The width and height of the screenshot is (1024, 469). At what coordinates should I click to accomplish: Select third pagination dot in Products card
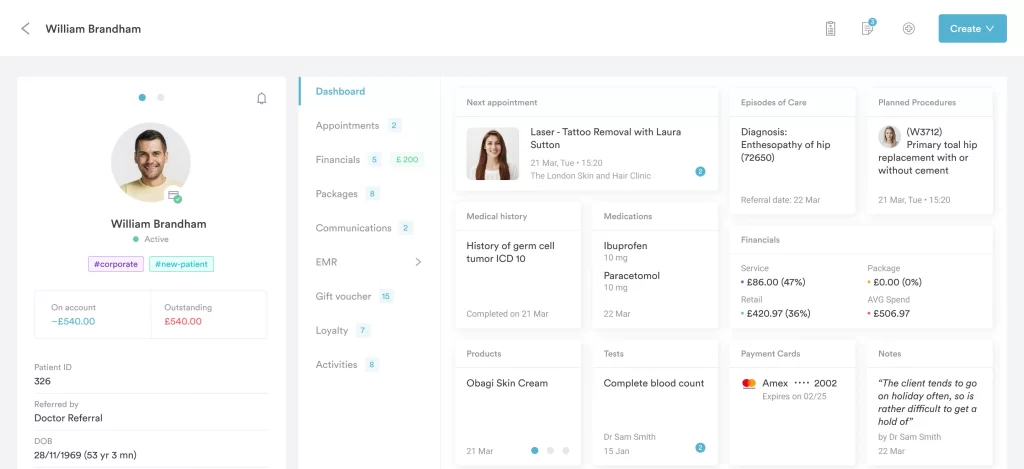click(565, 451)
